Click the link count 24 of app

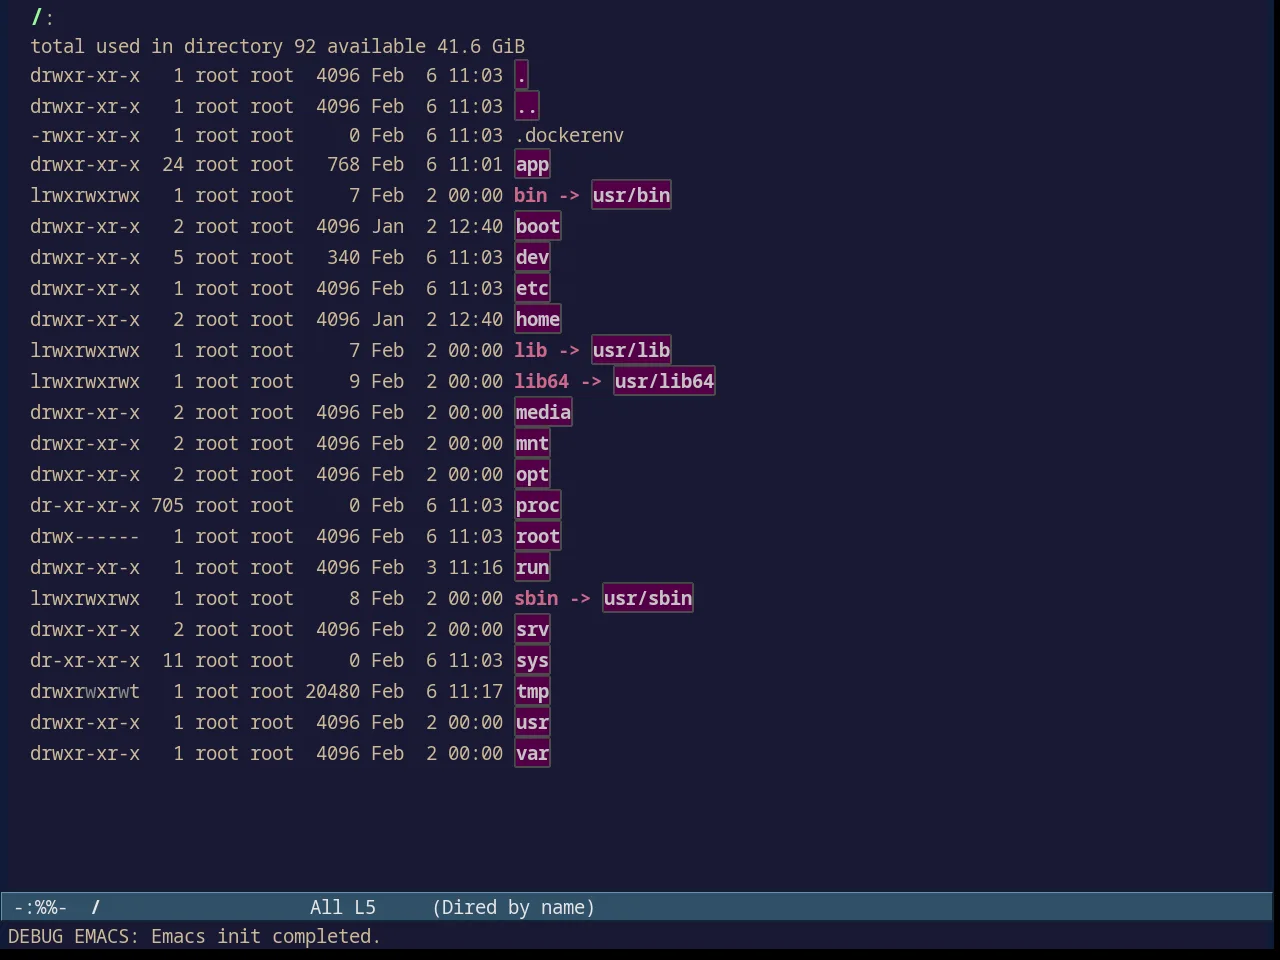(173, 164)
